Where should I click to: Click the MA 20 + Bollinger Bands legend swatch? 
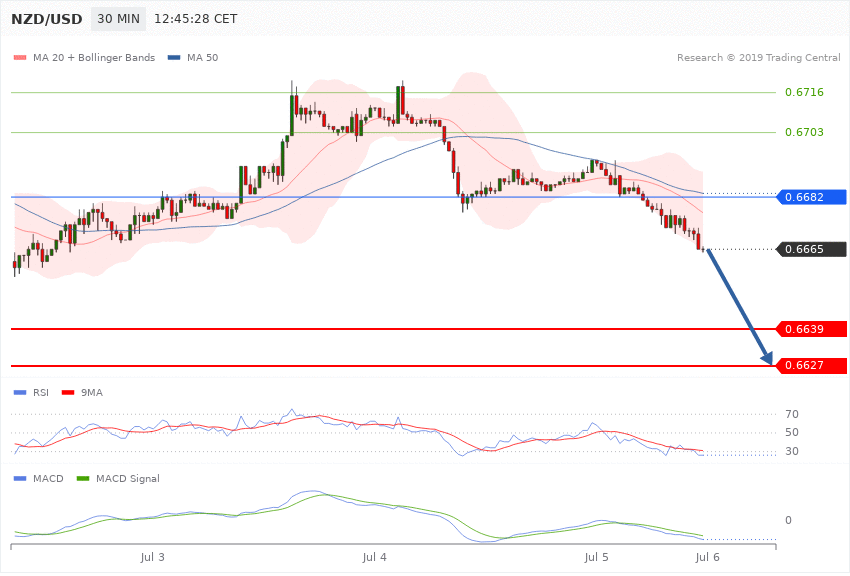point(20,57)
